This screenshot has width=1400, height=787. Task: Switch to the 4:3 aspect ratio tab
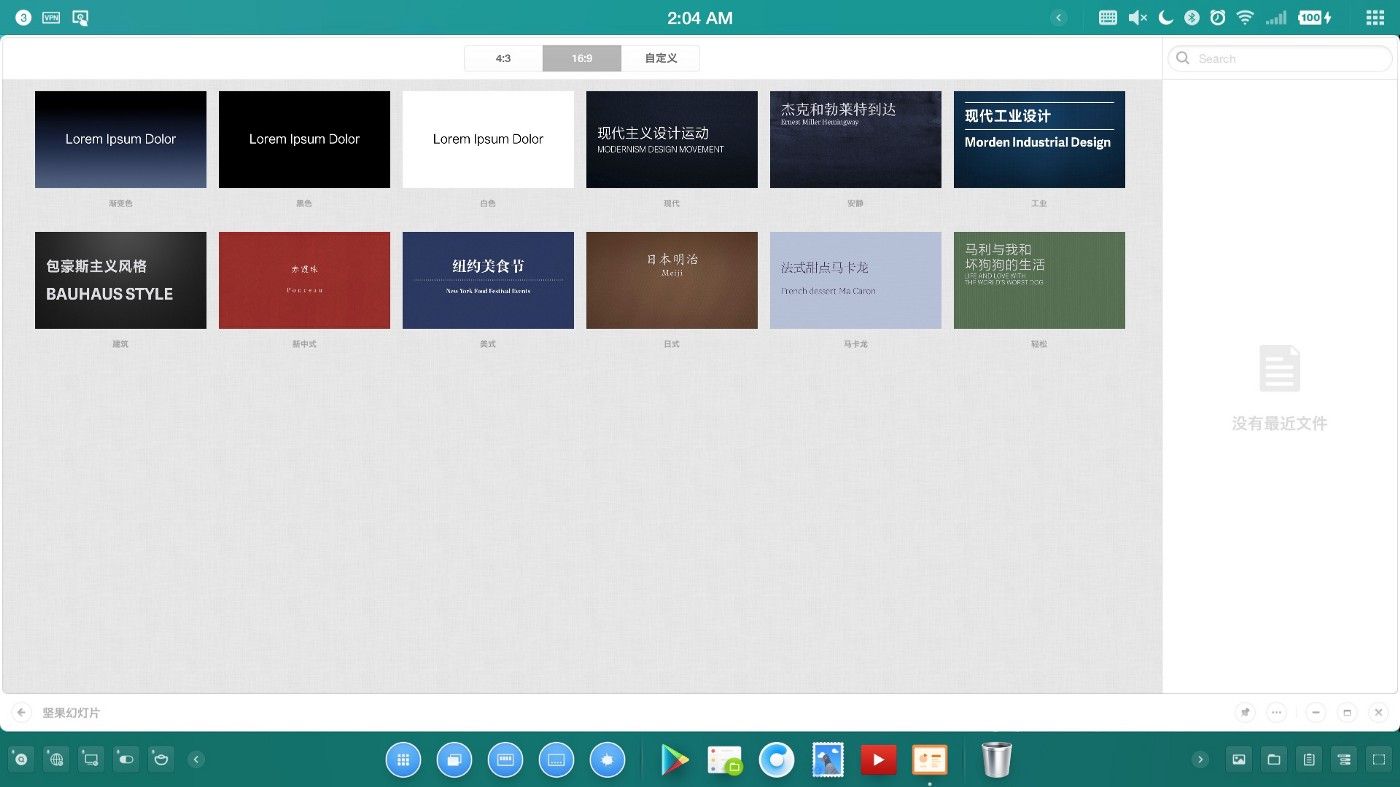click(503, 59)
